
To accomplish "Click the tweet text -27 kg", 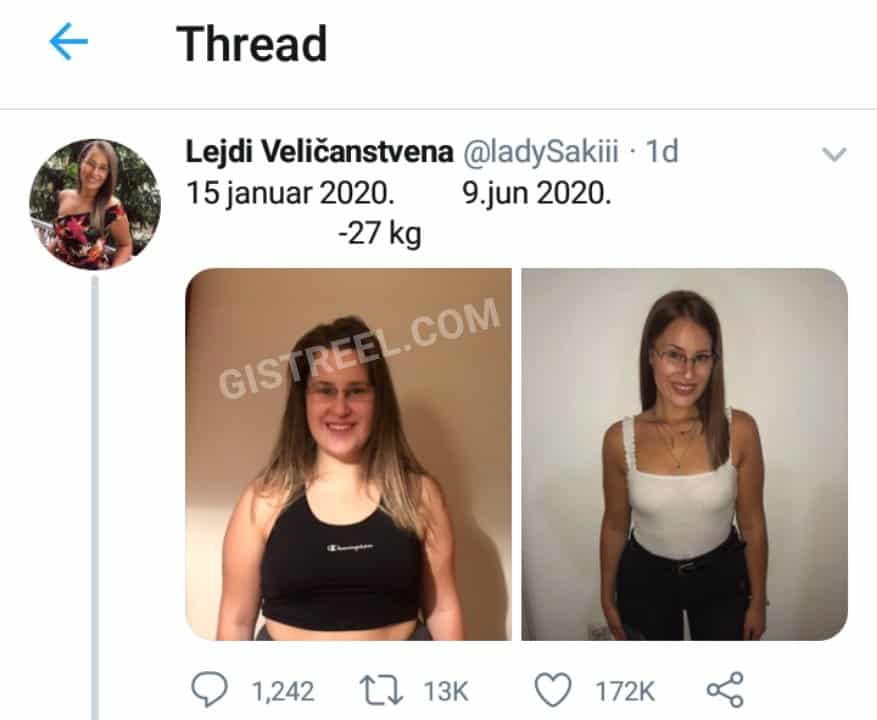I will [x=380, y=233].
